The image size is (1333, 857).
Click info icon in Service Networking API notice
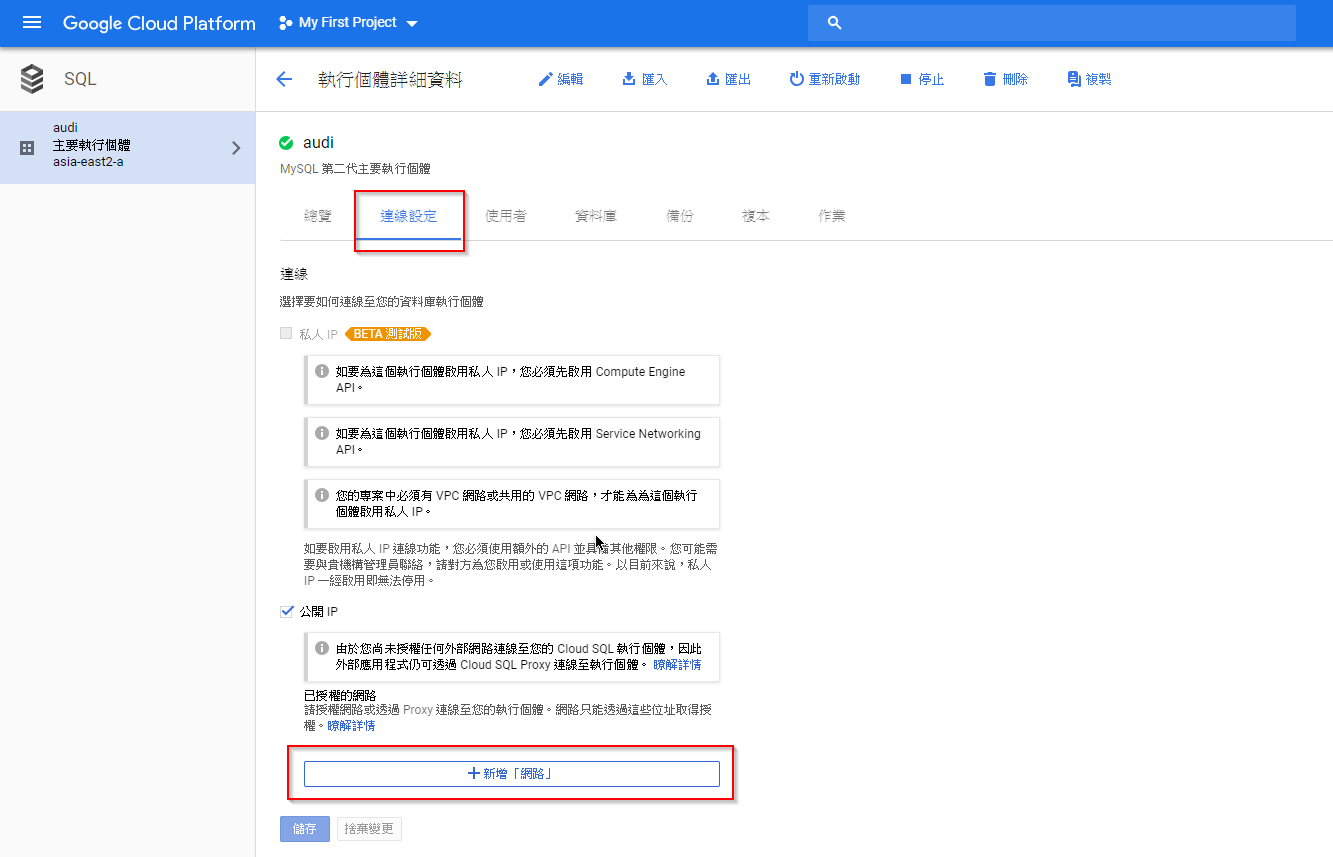coord(322,434)
